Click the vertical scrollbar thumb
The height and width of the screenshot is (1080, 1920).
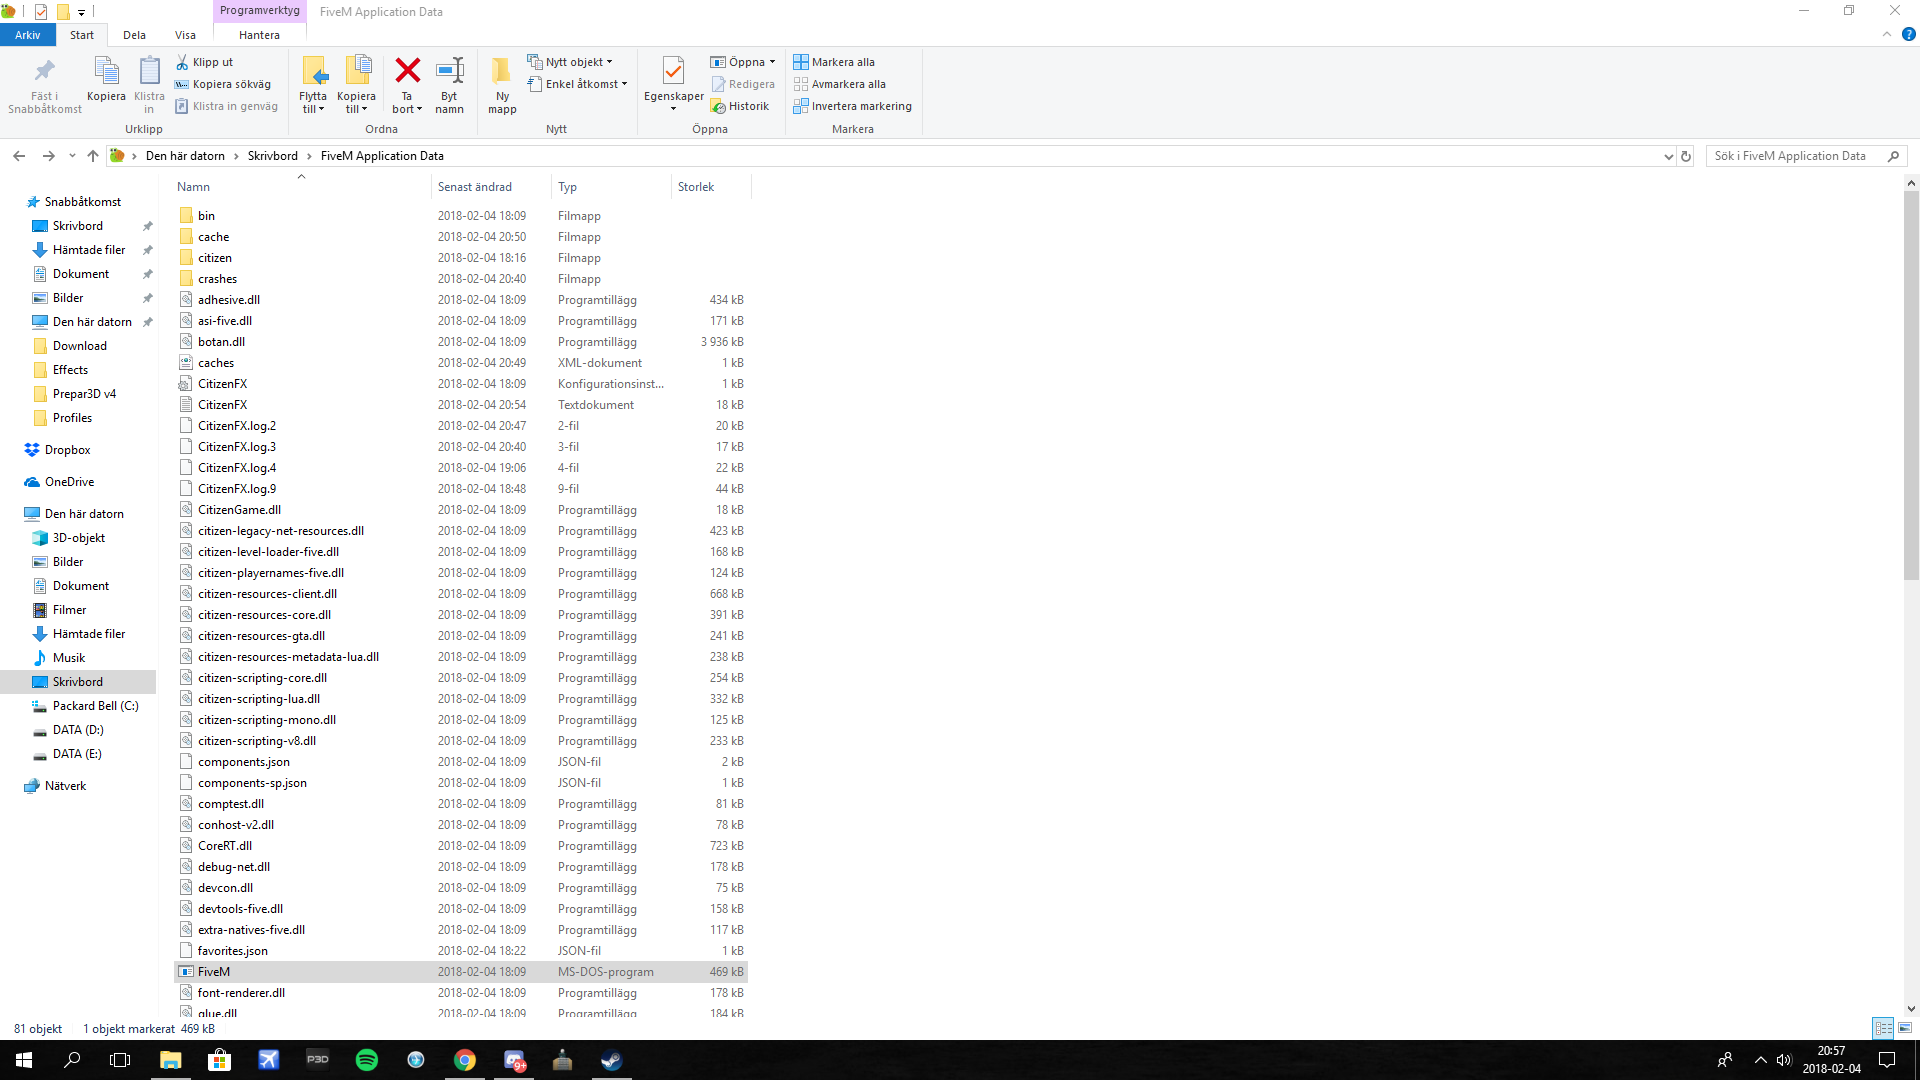pos(1911,385)
